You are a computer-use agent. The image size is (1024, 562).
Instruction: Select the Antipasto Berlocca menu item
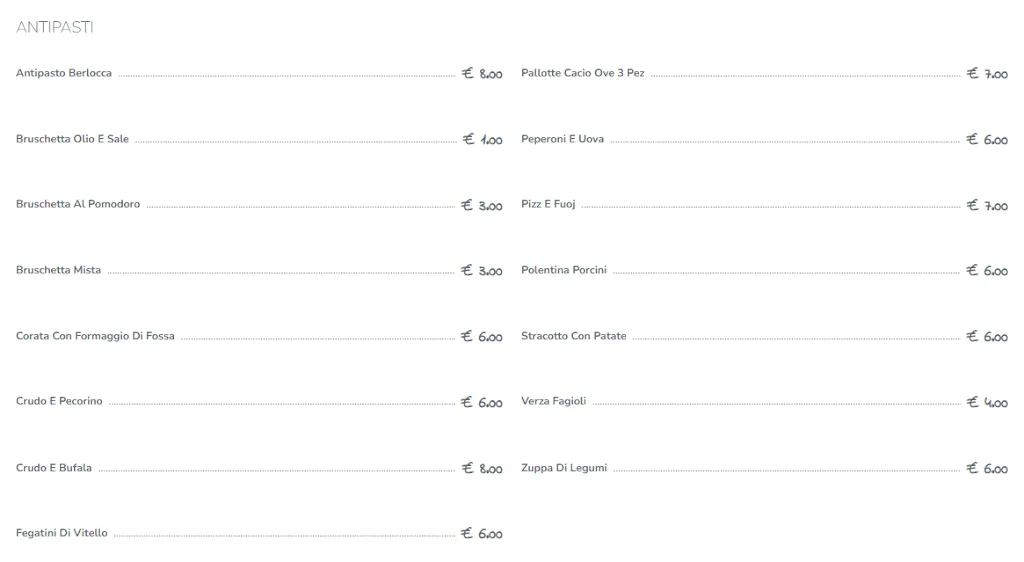[x=64, y=73]
